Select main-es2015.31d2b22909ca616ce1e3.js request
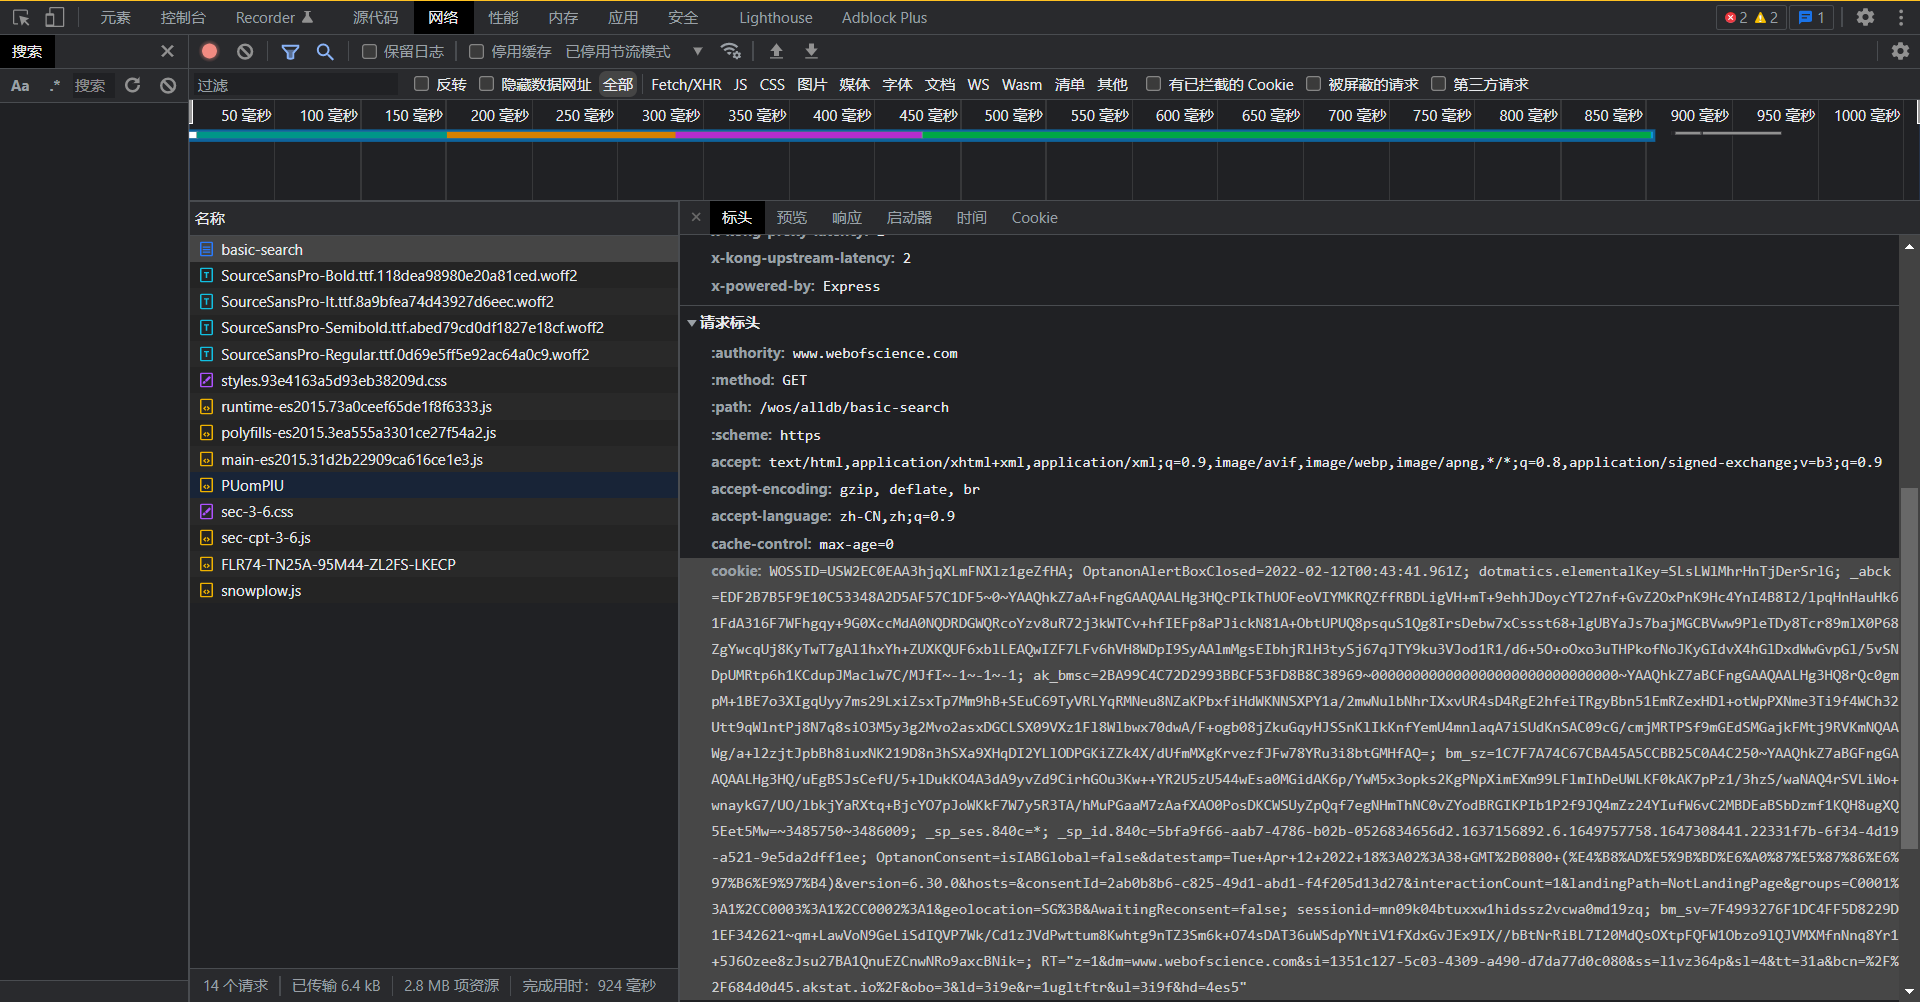 click(x=434, y=459)
